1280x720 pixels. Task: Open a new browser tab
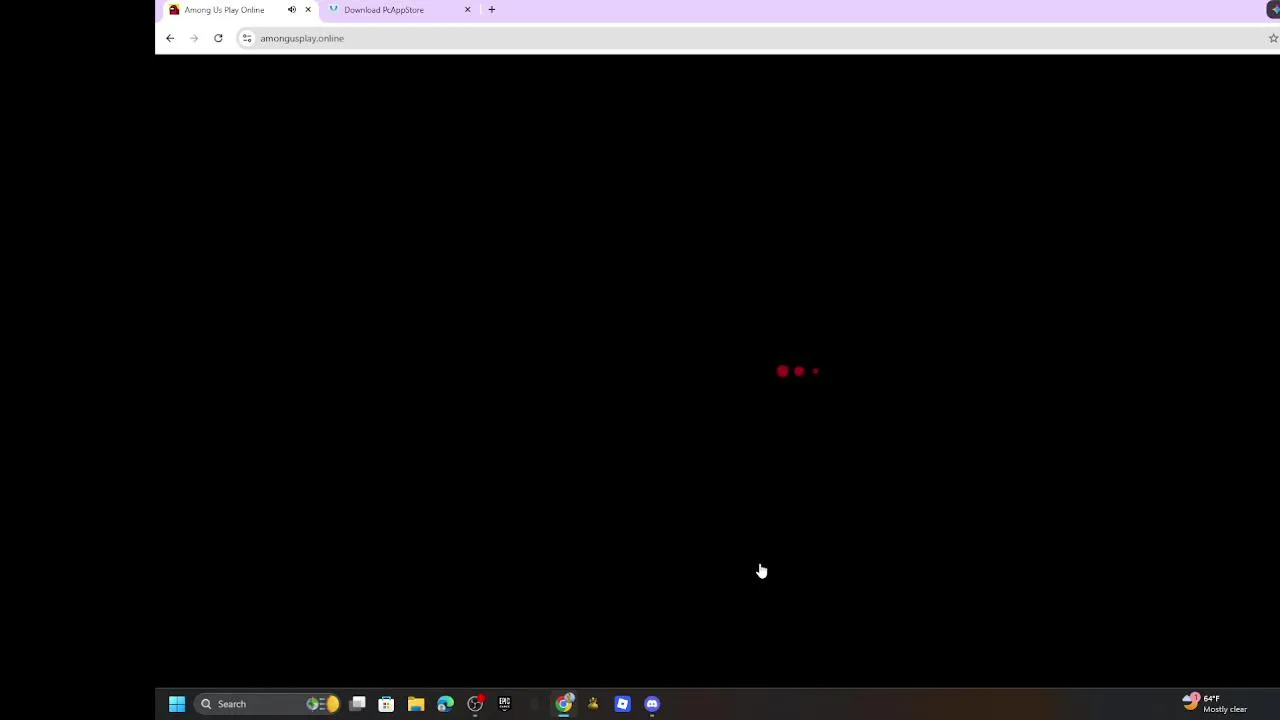coord(491,10)
